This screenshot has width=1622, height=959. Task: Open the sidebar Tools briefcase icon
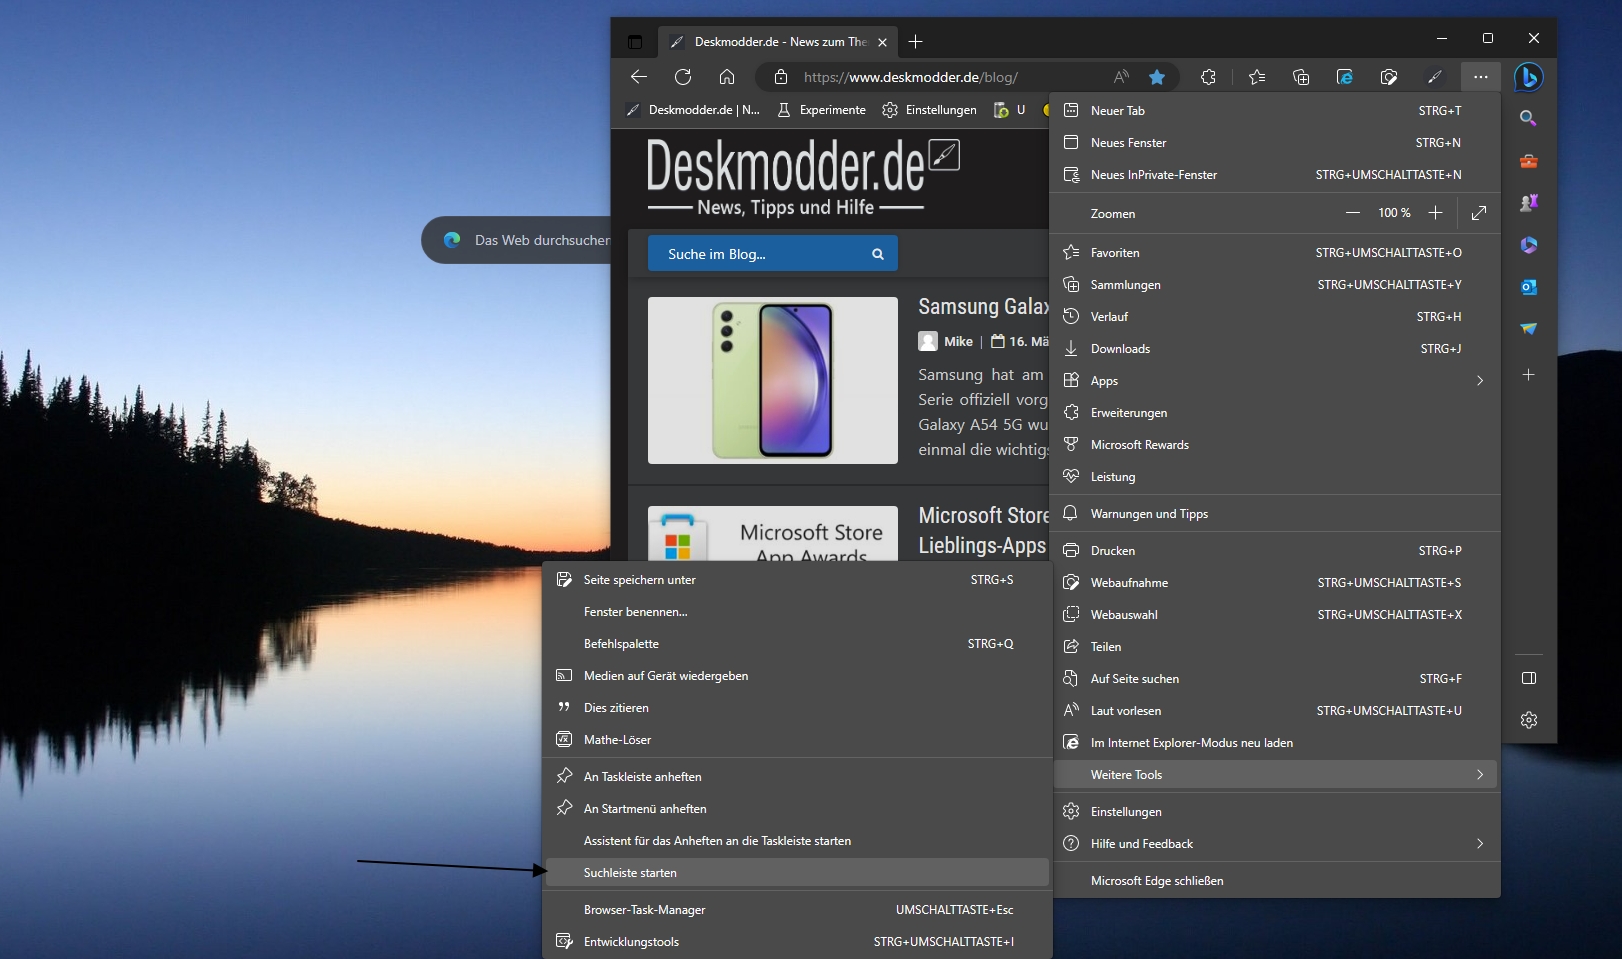1528,160
